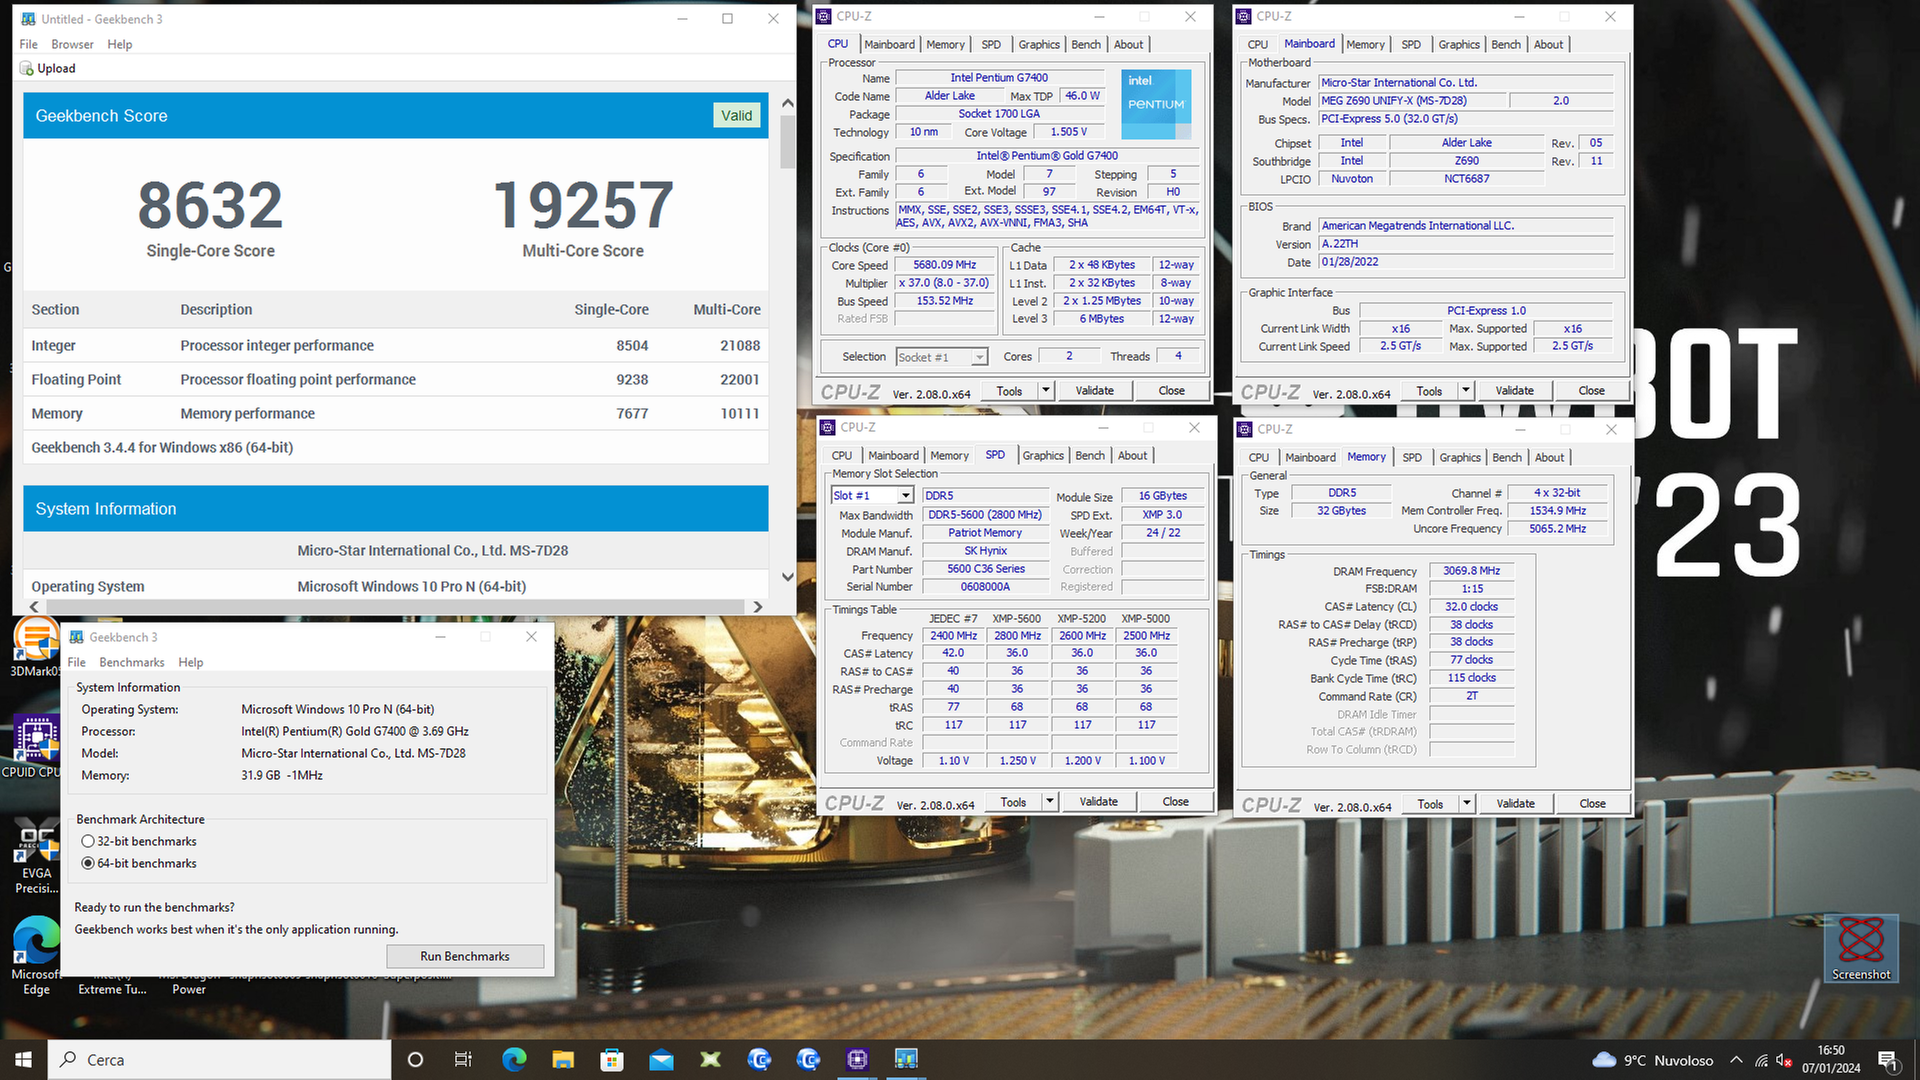This screenshot has width=1920, height=1080.
Task: Click the scroll-down arrow in Geekbench results
Action: coord(787,577)
